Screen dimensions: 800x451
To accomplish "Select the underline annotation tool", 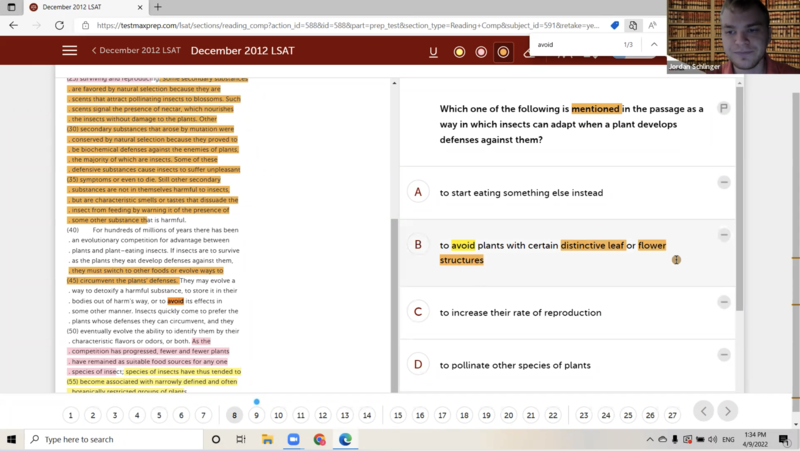I will [433, 52].
